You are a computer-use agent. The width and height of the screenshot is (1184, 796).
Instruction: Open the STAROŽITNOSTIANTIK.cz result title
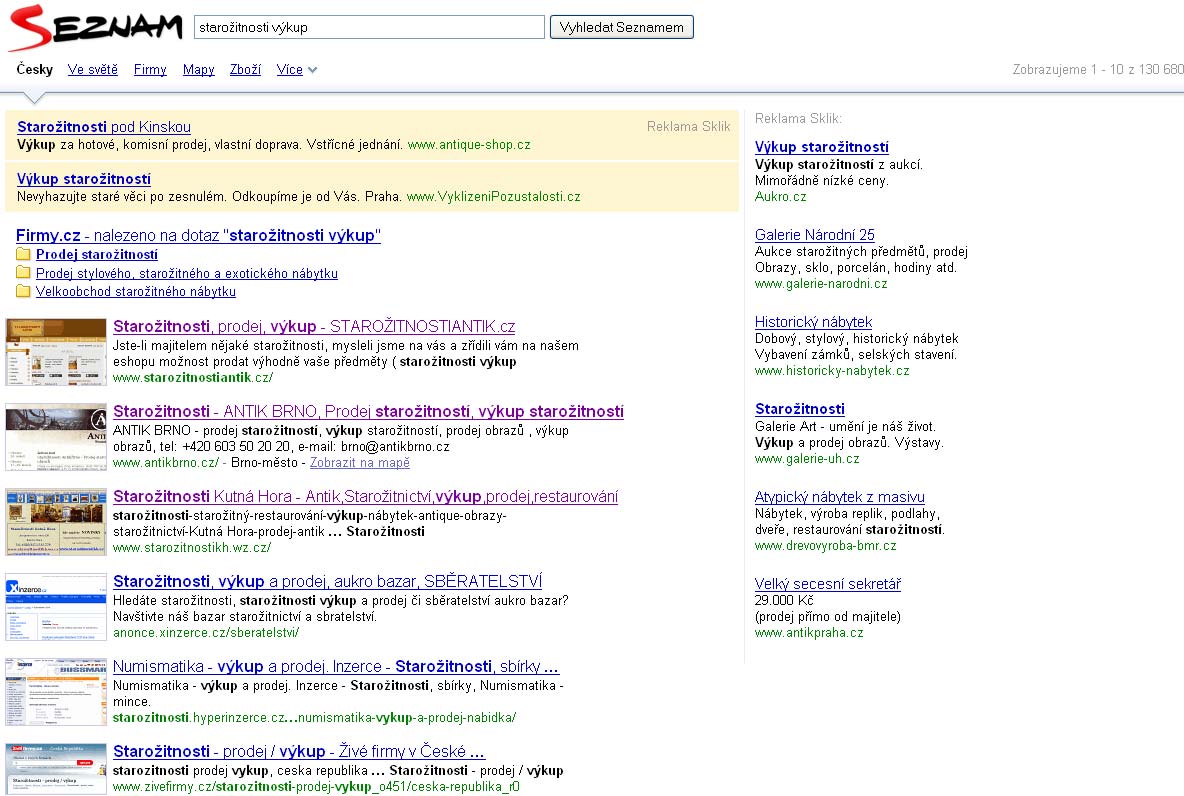point(314,326)
